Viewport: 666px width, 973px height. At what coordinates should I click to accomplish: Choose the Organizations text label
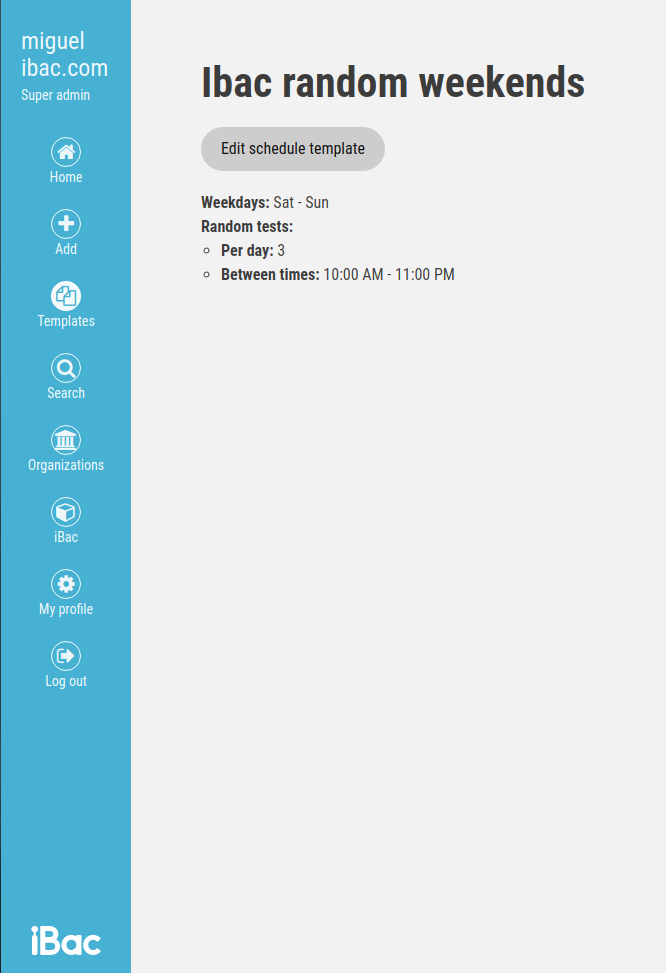66,465
